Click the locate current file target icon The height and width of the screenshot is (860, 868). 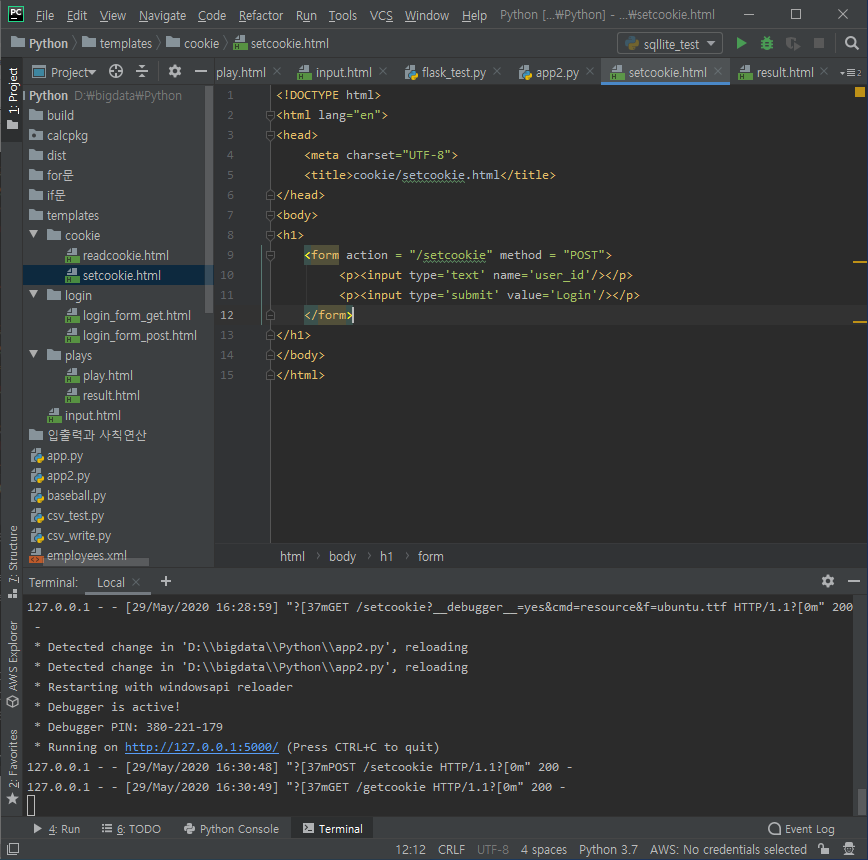(x=116, y=71)
